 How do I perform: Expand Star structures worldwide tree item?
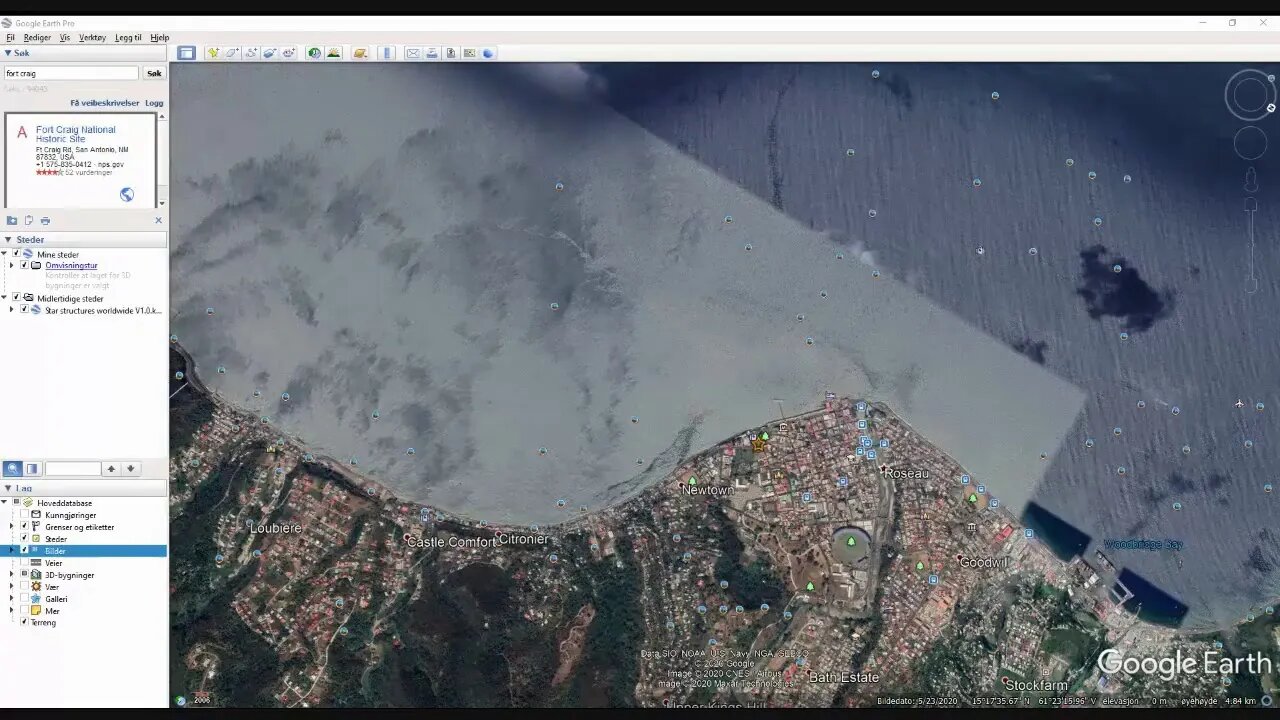tap(12, 310)
